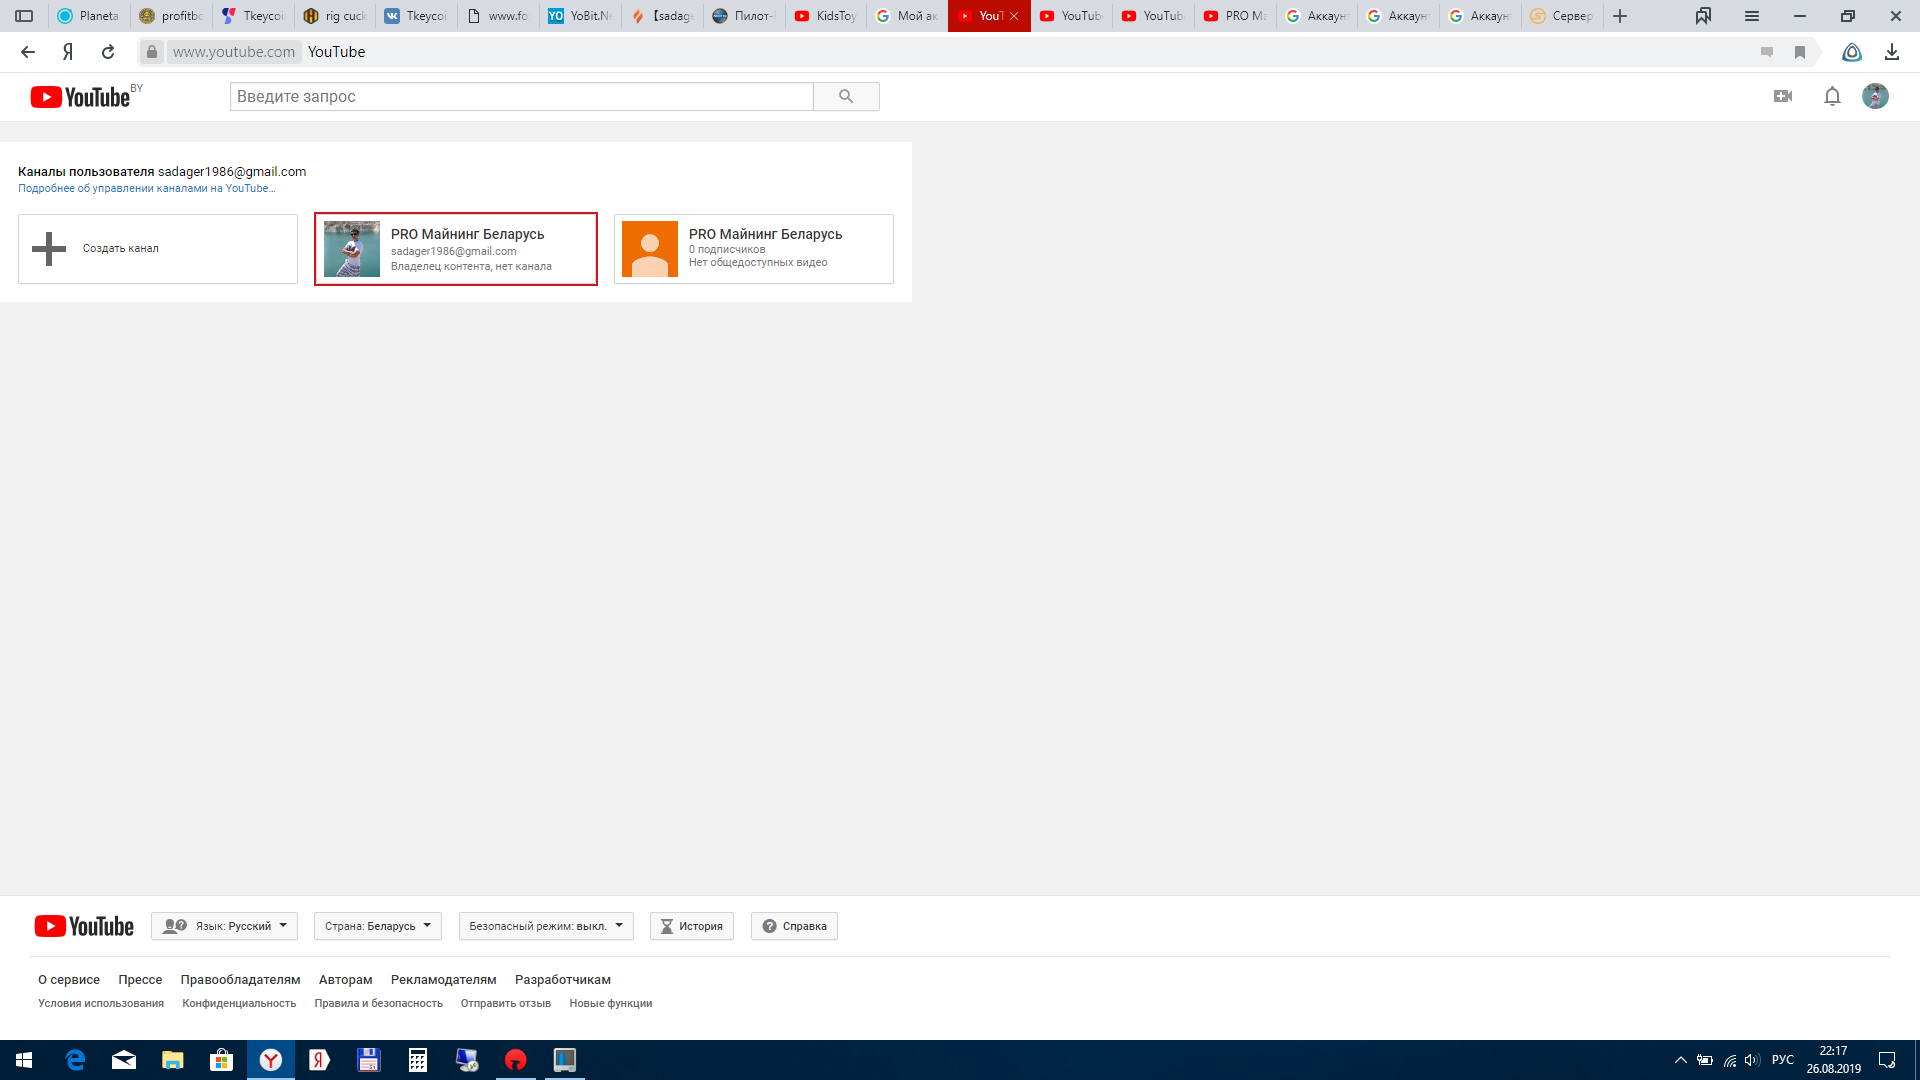Image resolution: width=1920 pixels, height=1080 pixels.
Task: Open the Windows action center
Action: (x=1887, y=1060)
